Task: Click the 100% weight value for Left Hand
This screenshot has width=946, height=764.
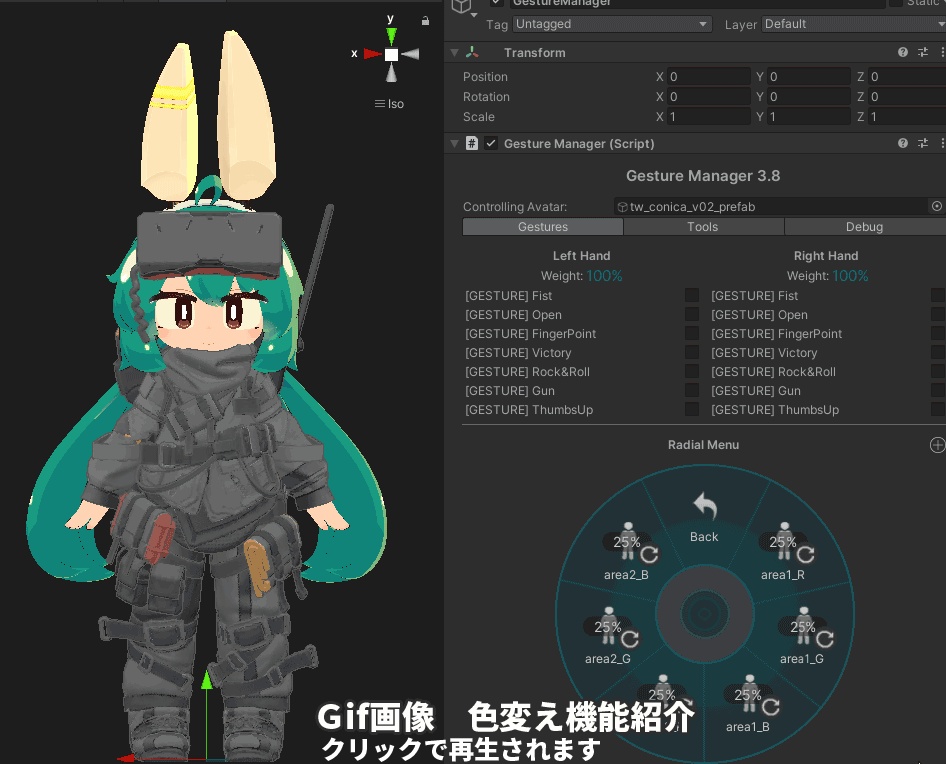Action: pos(604,276)
